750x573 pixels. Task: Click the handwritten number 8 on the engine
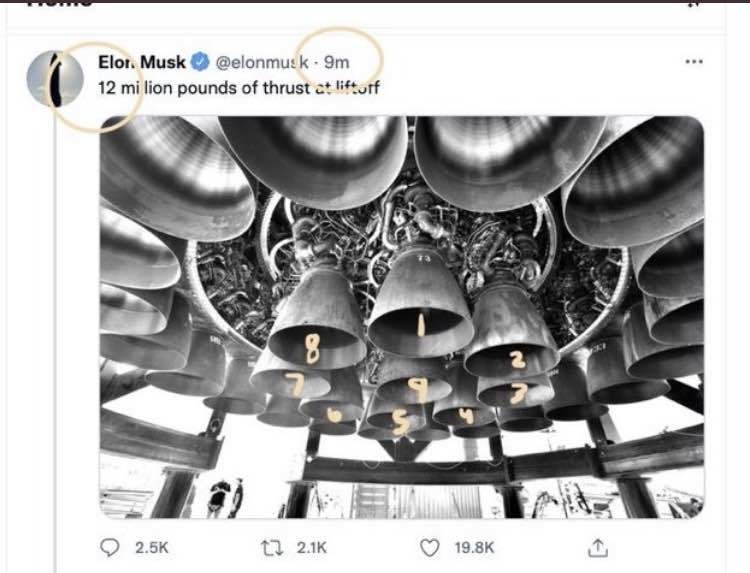312,350
